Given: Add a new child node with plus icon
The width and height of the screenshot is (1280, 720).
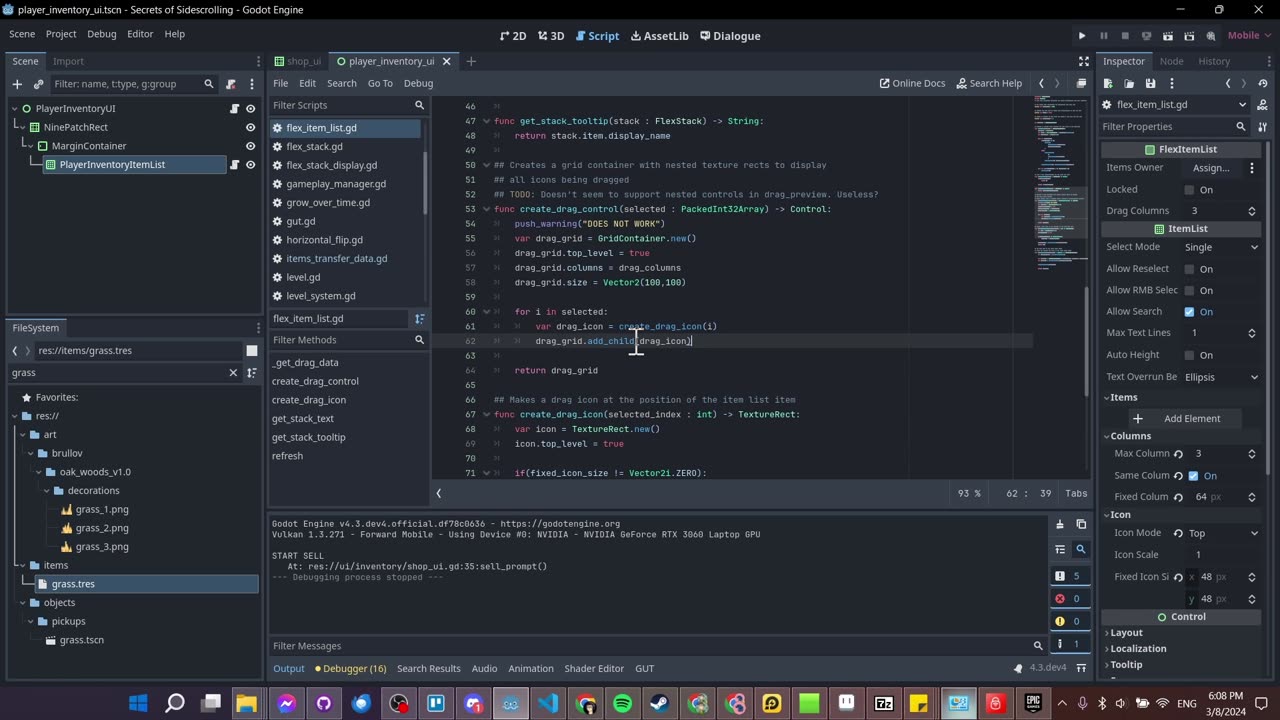Looking at the screenshot, I should pyautogui.click(x=17, y=84).
